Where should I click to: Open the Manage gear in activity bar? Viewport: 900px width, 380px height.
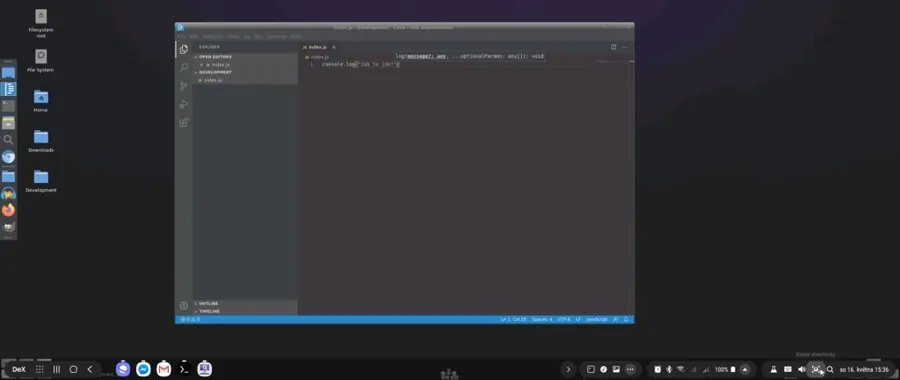[184, 306]
